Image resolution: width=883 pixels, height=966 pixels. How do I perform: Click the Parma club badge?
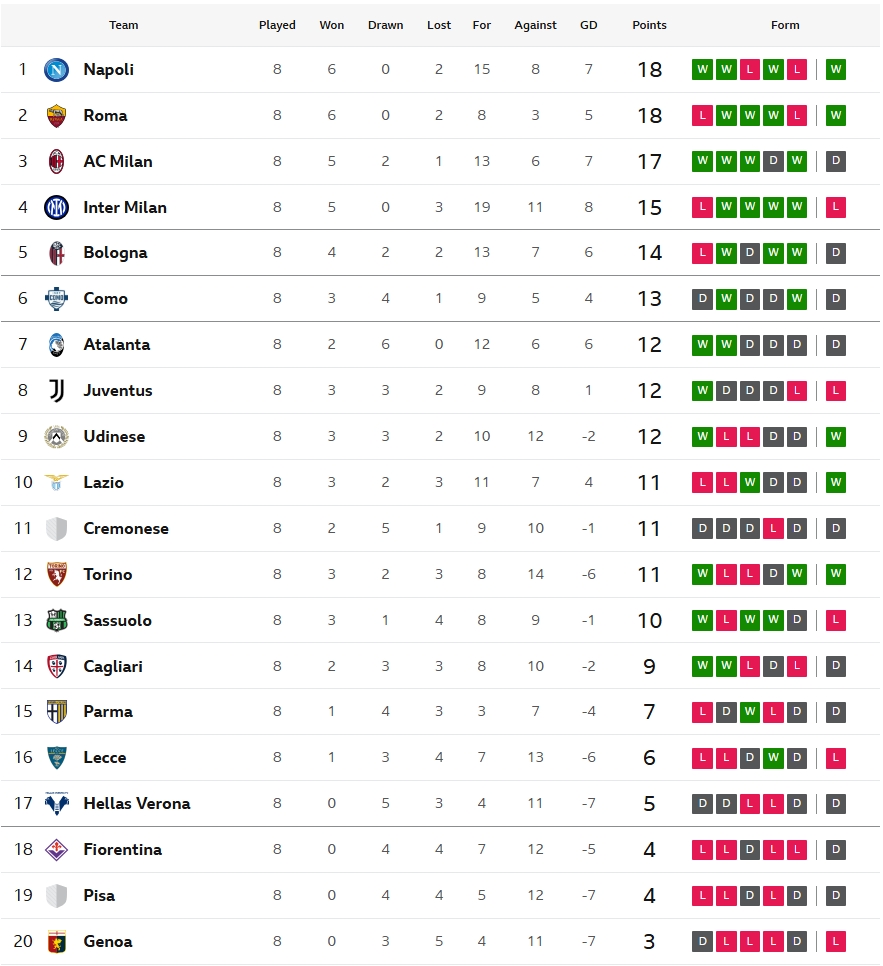pyautogui.click(x=56, y=712)
